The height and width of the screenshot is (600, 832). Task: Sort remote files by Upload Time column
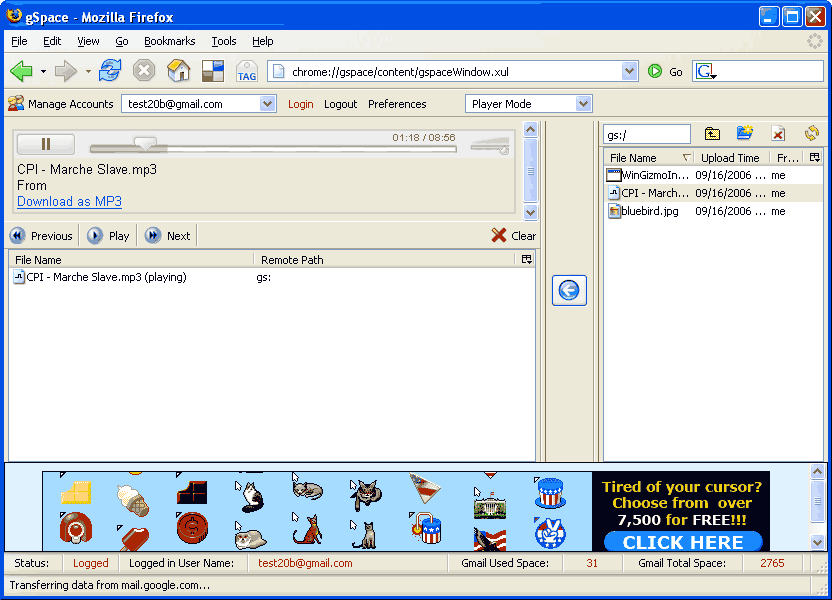click(x=730, y=158)
